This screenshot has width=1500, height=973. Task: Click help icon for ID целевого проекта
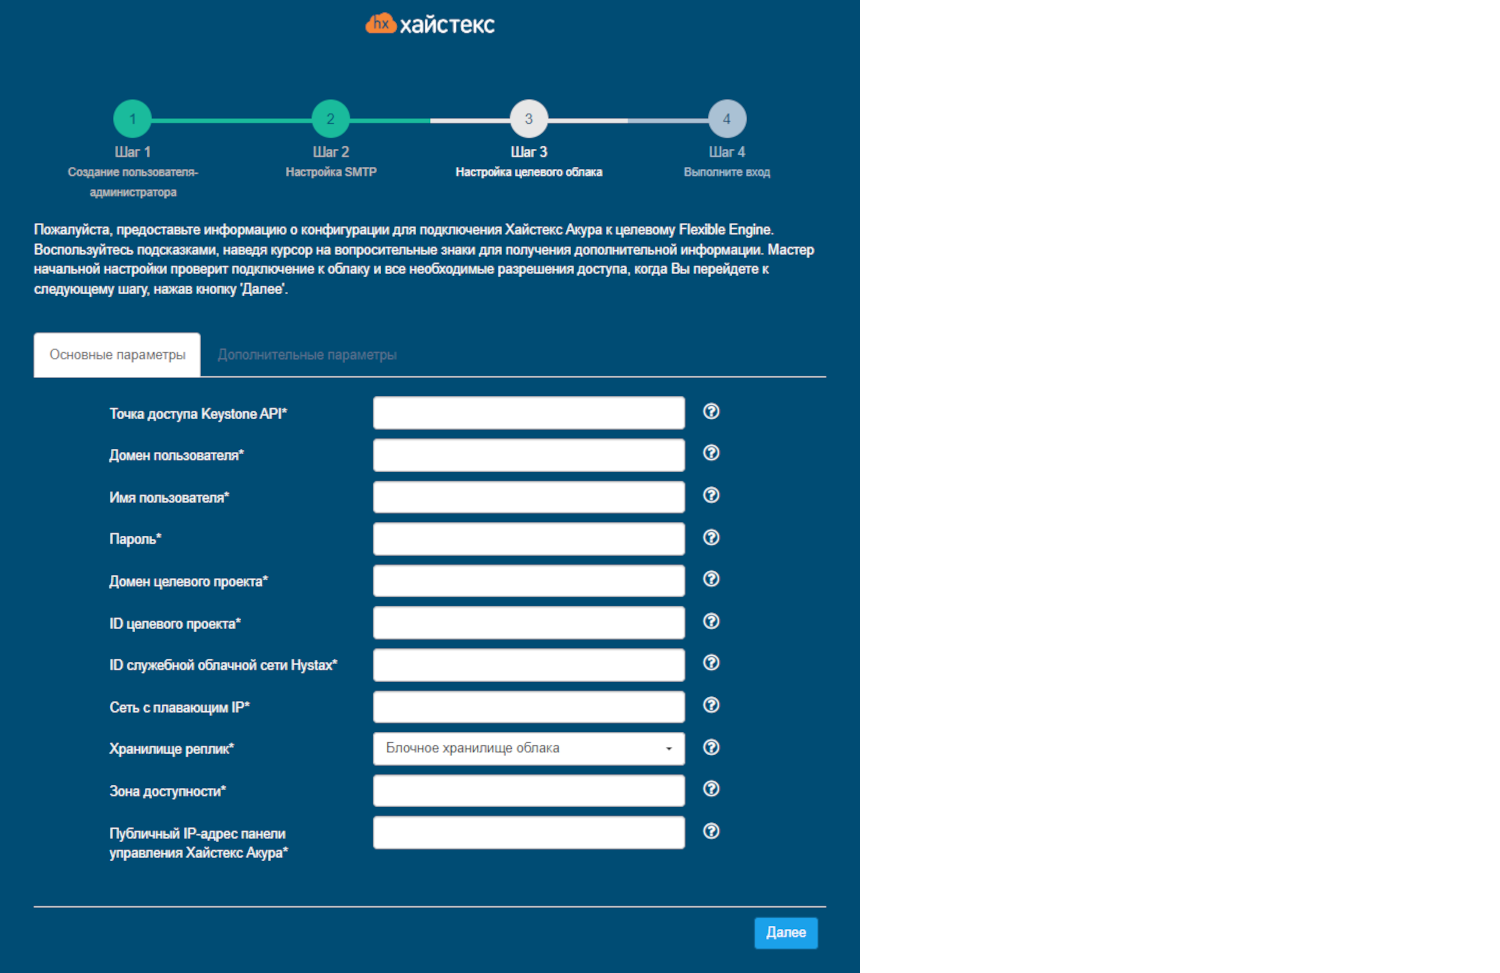pyautogui.click(x=711, y=621)
